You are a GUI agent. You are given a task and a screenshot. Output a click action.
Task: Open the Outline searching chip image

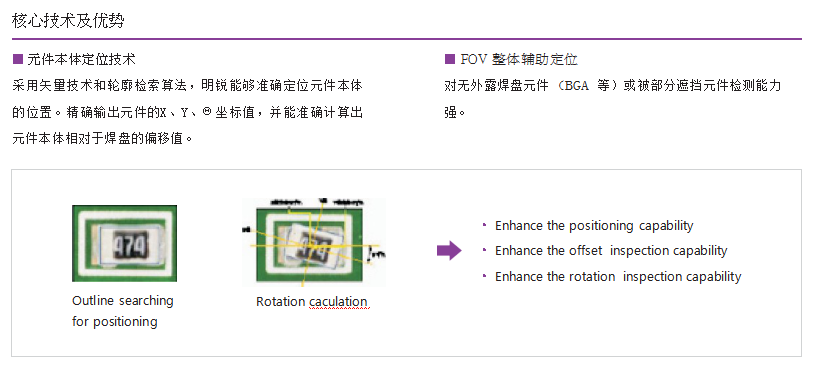[124, 243]
